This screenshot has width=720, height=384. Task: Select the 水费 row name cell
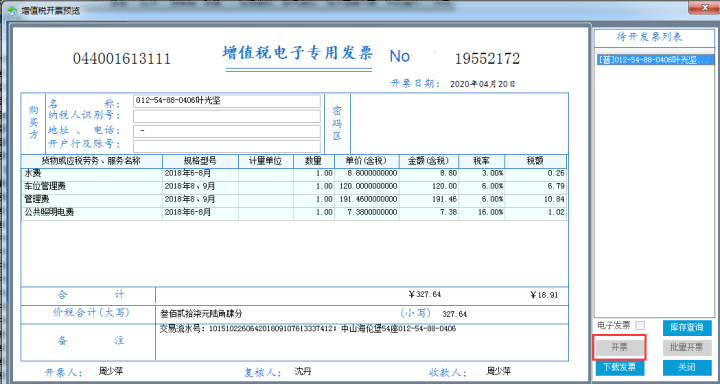(x=91, y=174)
